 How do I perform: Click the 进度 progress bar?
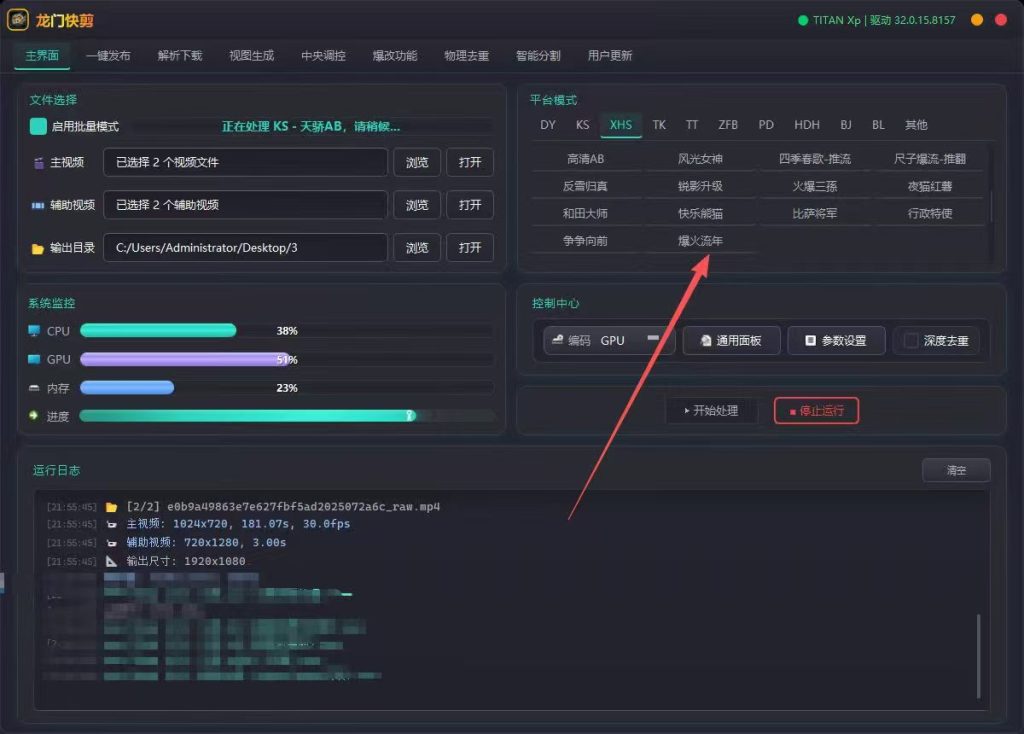point(287,415)
